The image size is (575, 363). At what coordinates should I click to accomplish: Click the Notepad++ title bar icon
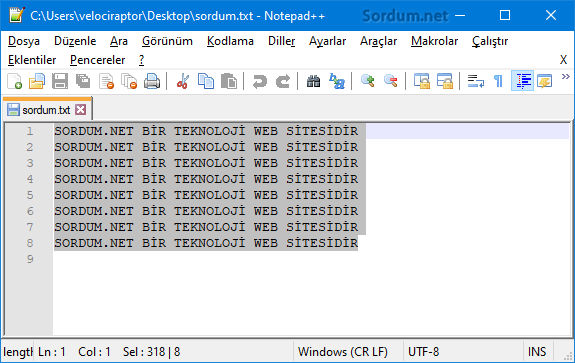[x=17, y=15]
